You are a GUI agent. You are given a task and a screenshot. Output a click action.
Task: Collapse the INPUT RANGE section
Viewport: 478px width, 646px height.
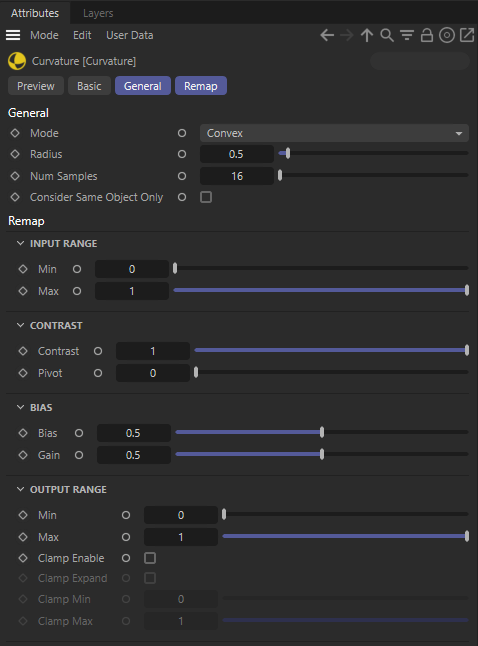coord(20,243)
